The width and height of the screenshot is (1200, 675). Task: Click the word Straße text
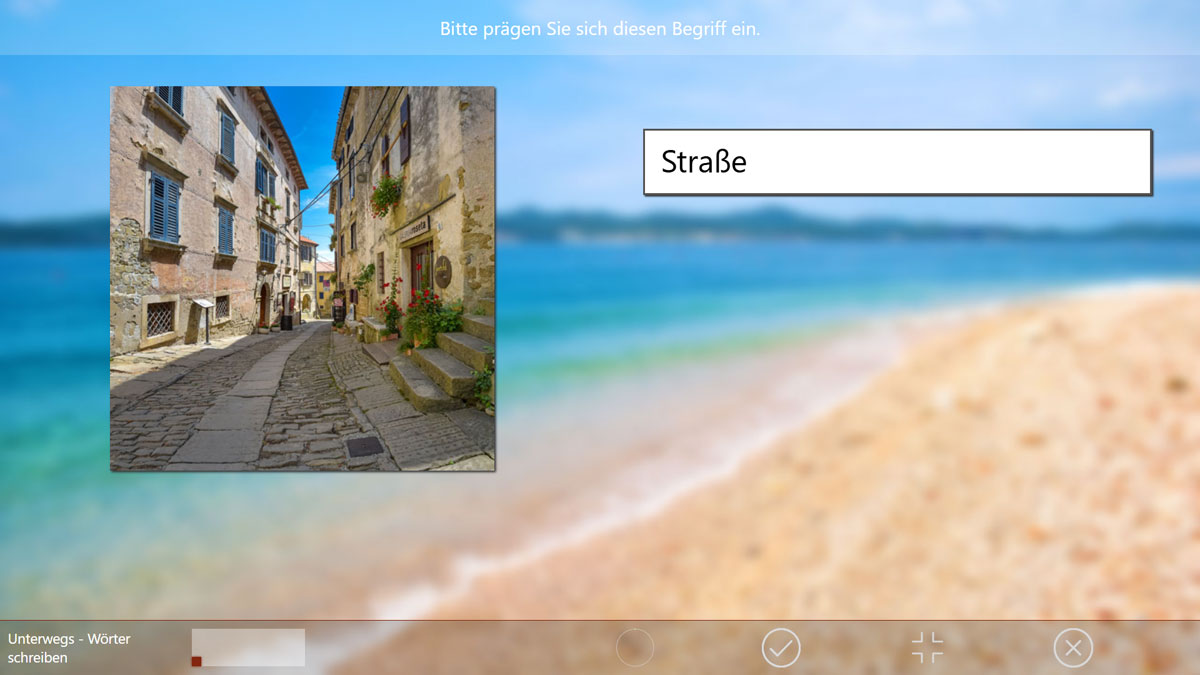[x=703, y=162]
